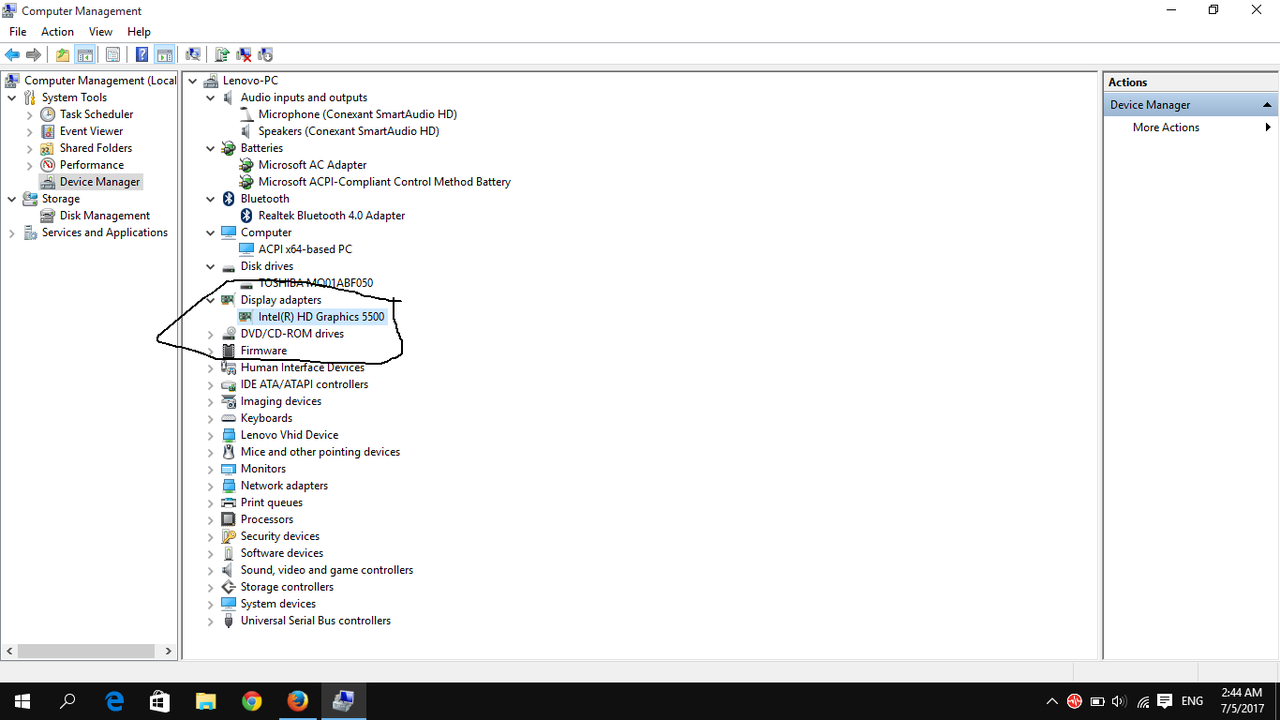Click the Disable device down-arrow toolbar icon
The width and height of the screenshot is (1280, 720).
pyautogui.click(x=266, y=55)
